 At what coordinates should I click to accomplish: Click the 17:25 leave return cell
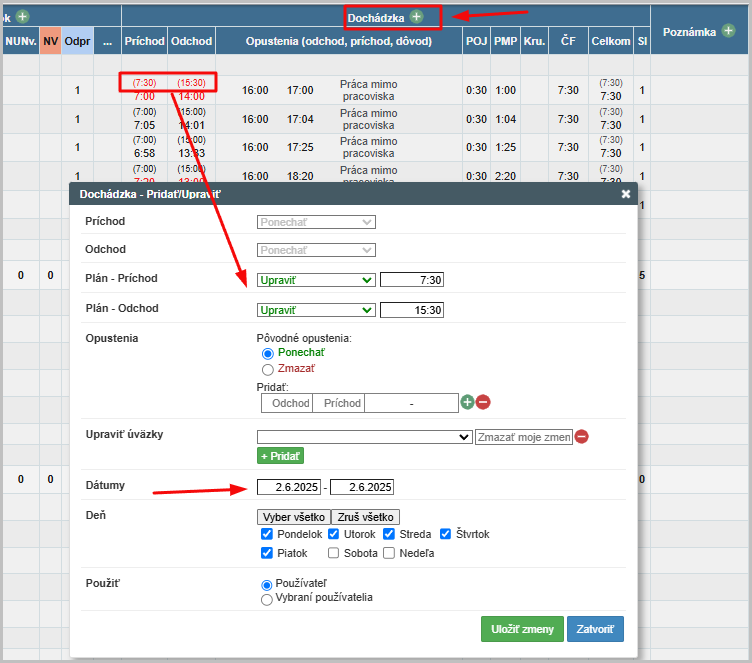(300, 147)
